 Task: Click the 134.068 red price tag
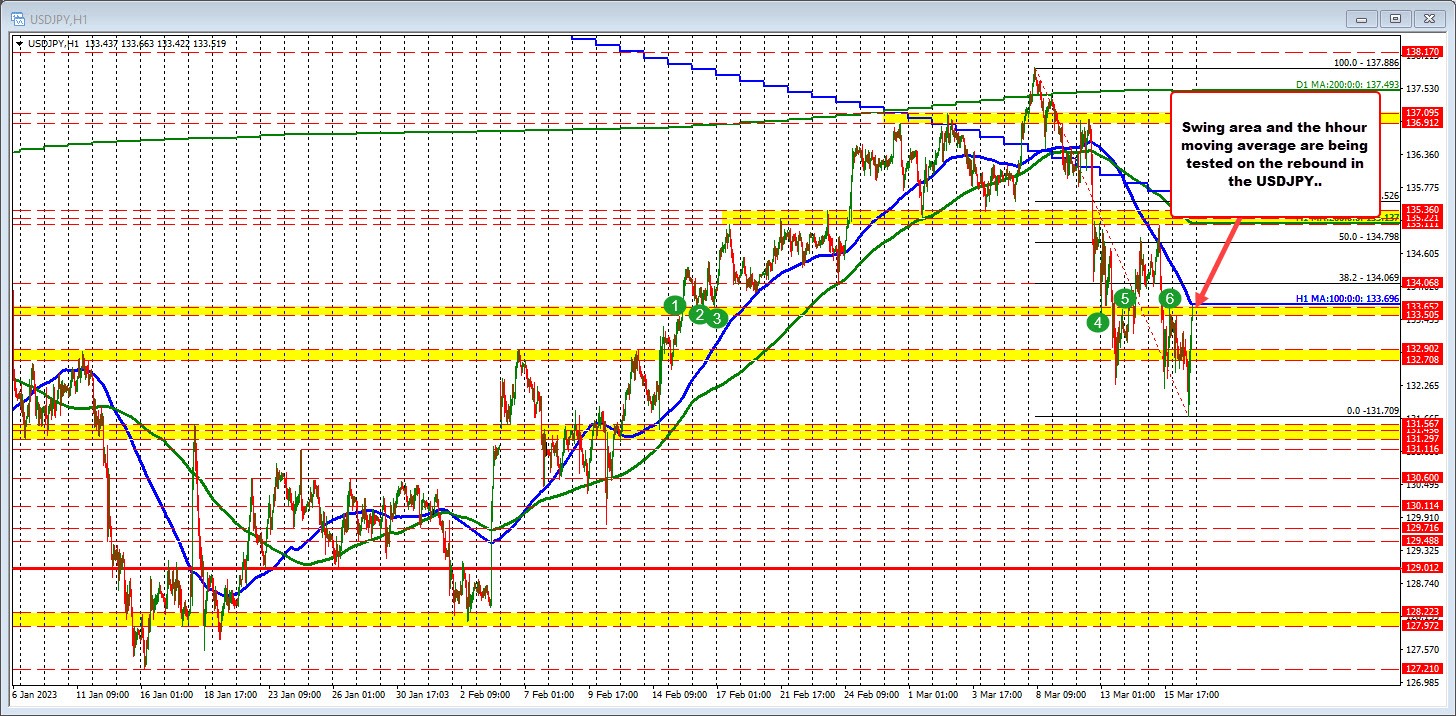[1422, 282]
